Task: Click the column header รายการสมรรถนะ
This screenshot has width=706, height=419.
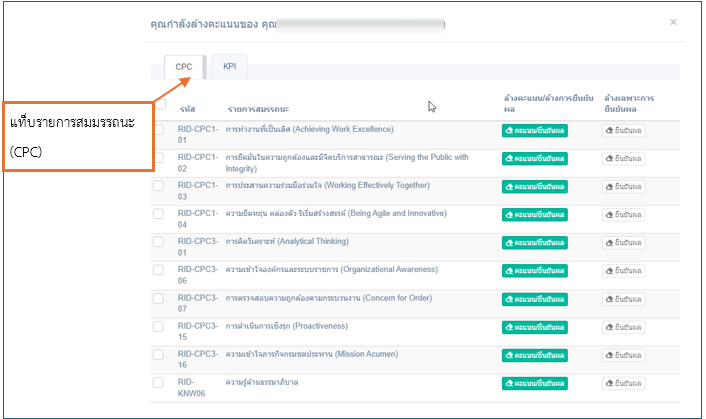Action: point(258,109)
